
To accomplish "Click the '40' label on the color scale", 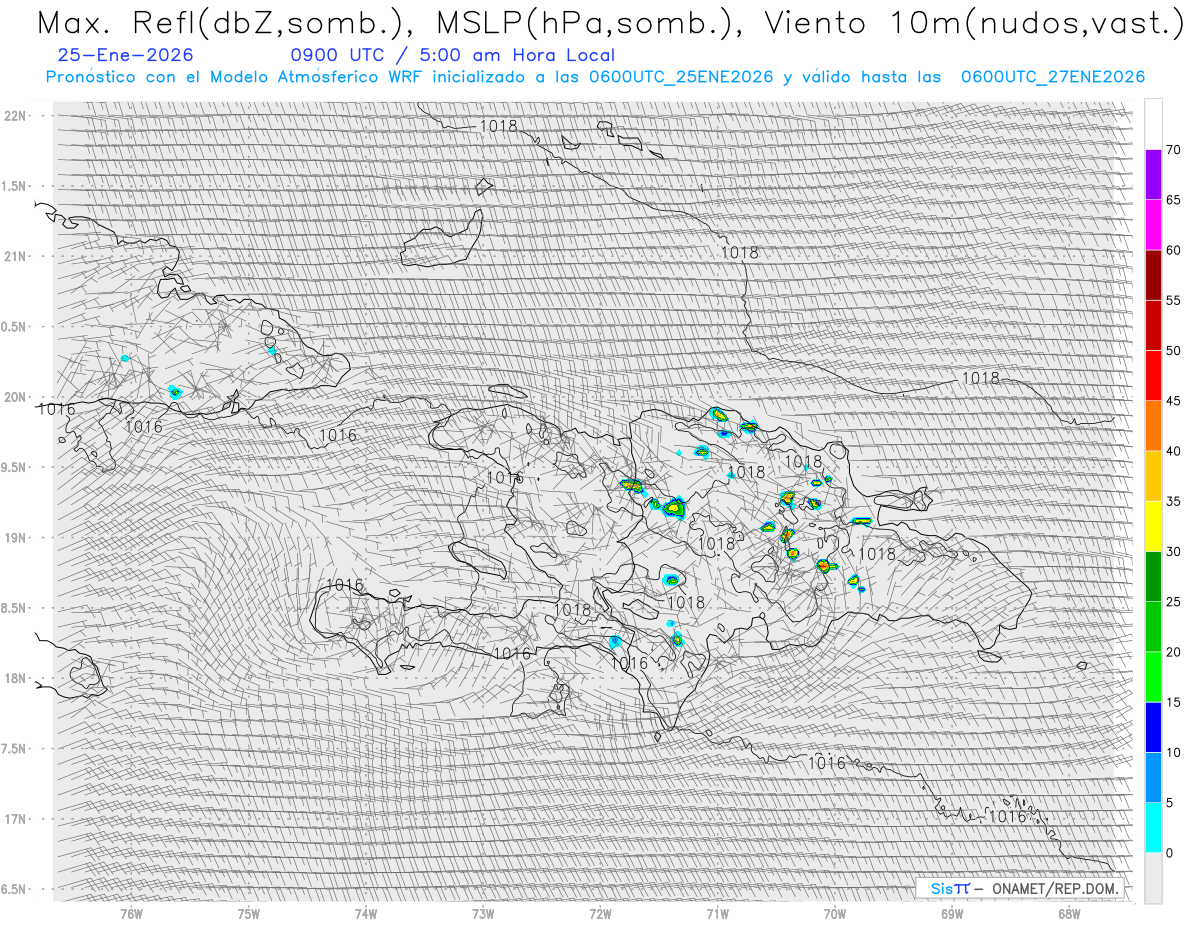I will [1173, 451].
